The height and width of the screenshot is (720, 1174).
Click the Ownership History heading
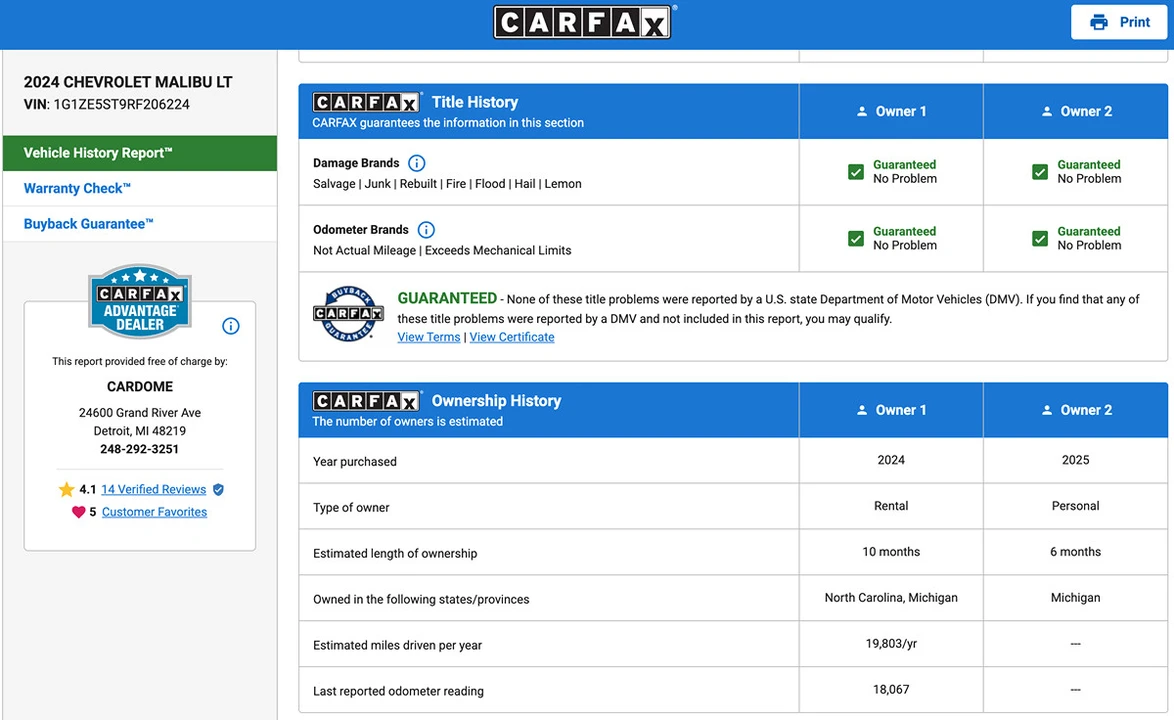click(x=496, y=400)
